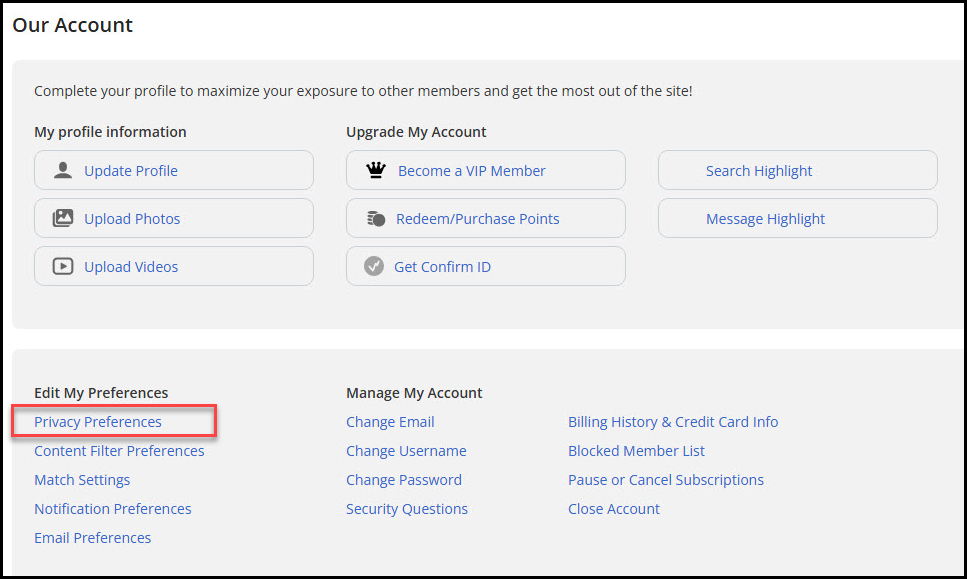The width and height of the screenshot is (967, 579).
Task: Open Content Filter Preferences
Action: tap(119, 451)
